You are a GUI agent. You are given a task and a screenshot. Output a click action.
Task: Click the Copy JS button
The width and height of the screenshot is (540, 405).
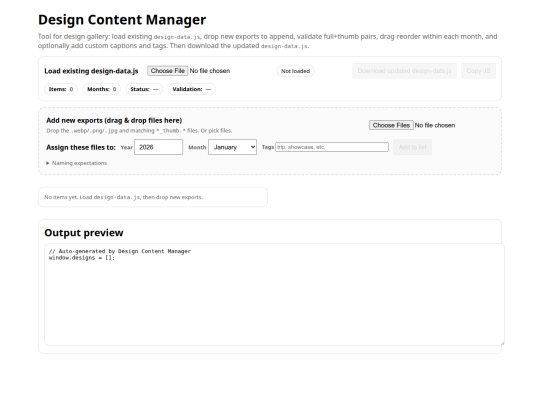478,71
